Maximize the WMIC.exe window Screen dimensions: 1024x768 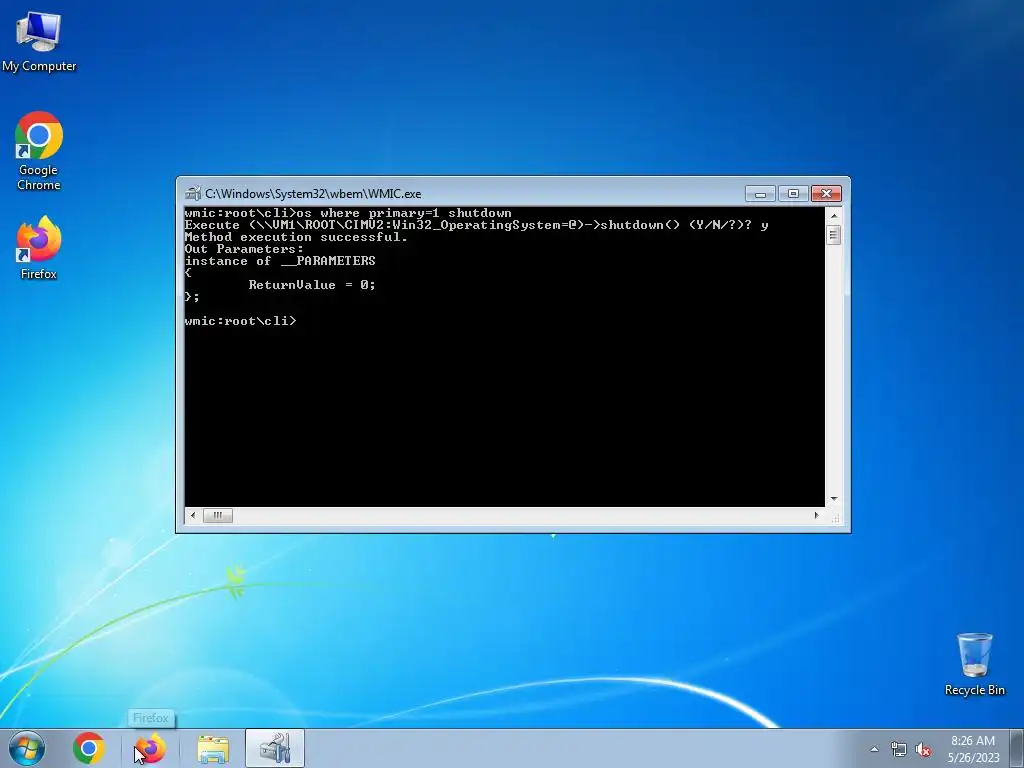(793, 194)
